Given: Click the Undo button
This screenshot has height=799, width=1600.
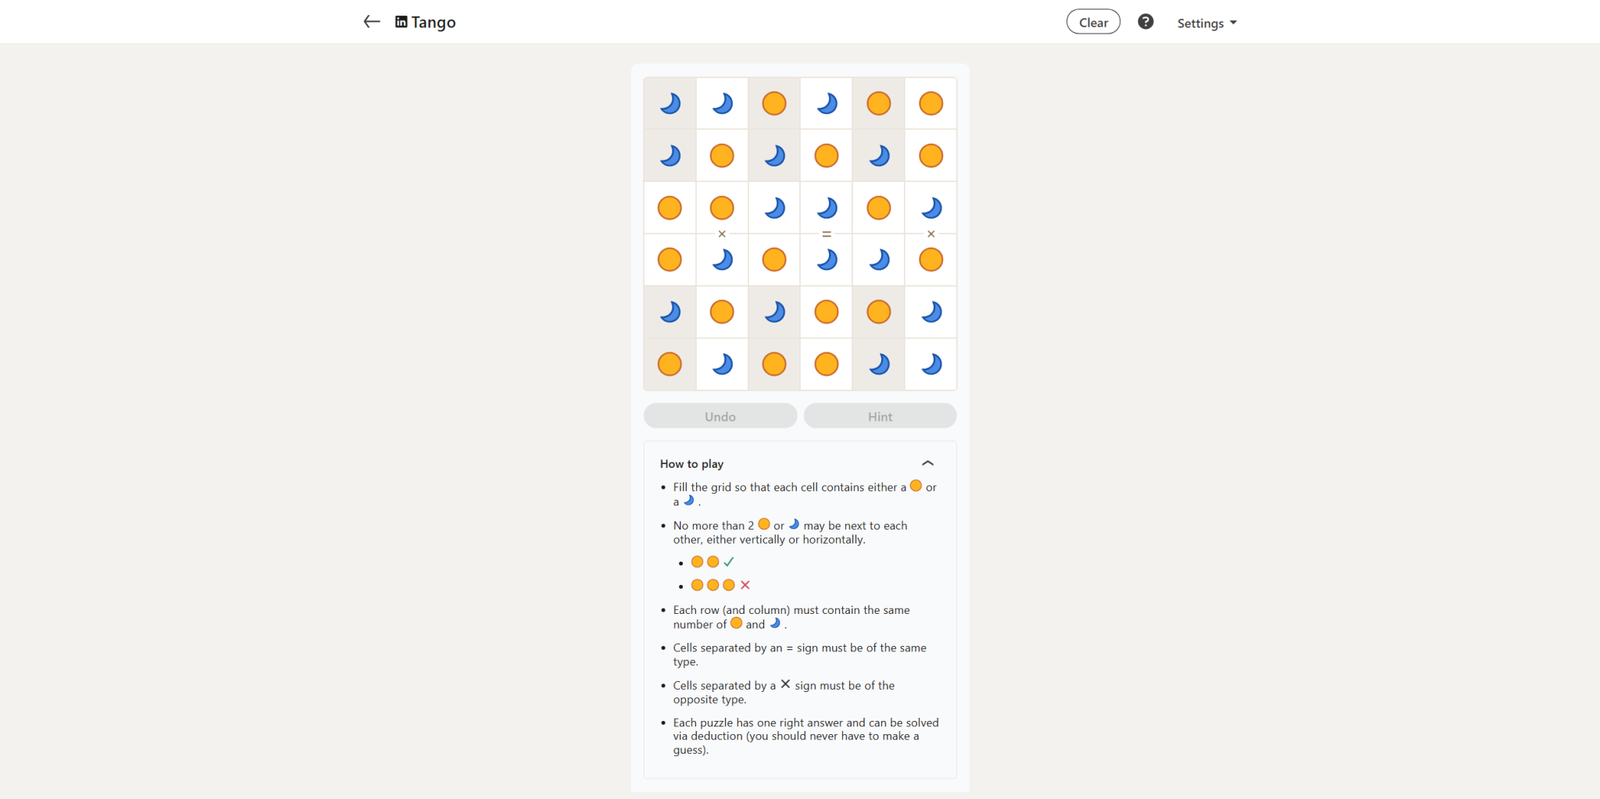Looking at the screenshot, I should click(720, 416).
